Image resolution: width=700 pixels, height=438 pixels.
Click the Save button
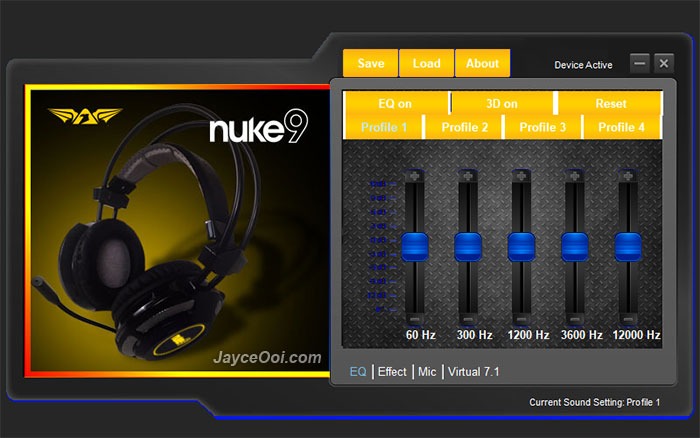(x=371, y=63)
